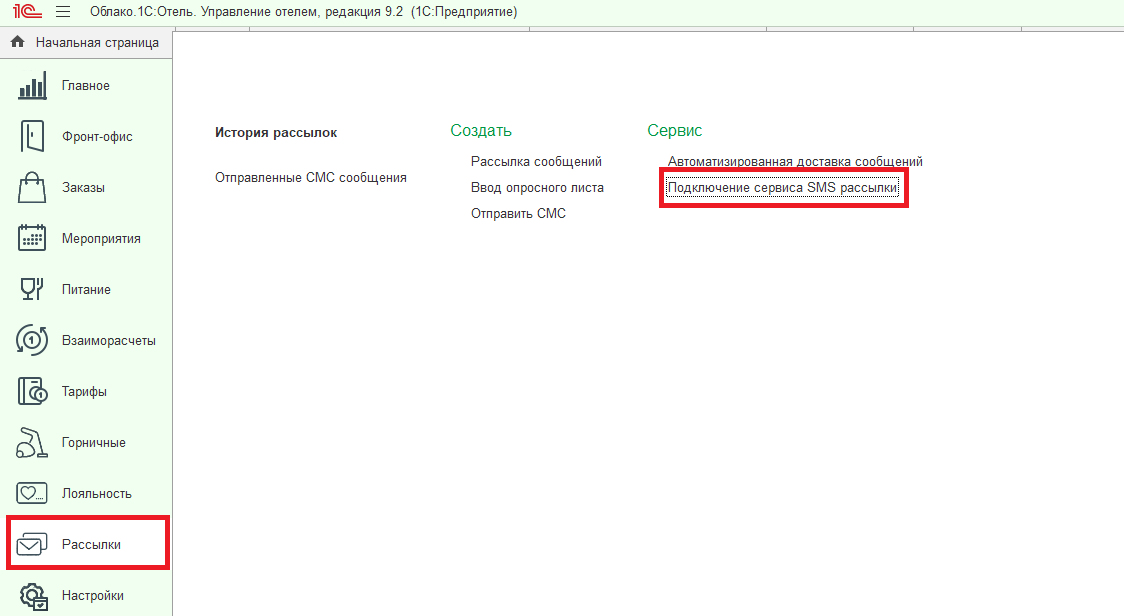
Task: Switch to the Мероприятия section
Action: [101, 238]
